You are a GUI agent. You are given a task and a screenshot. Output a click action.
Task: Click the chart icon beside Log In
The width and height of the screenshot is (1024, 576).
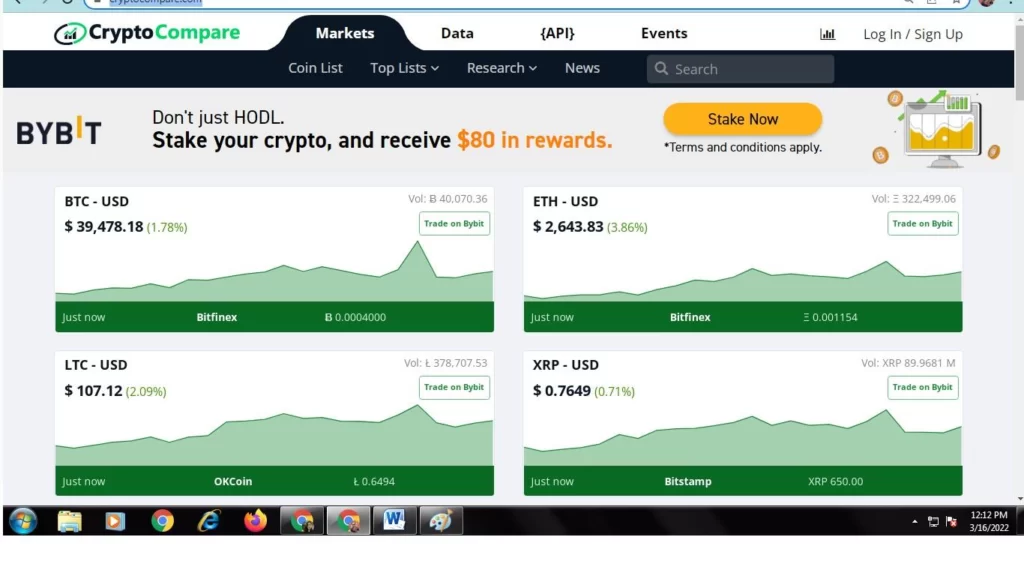[827, 34]
